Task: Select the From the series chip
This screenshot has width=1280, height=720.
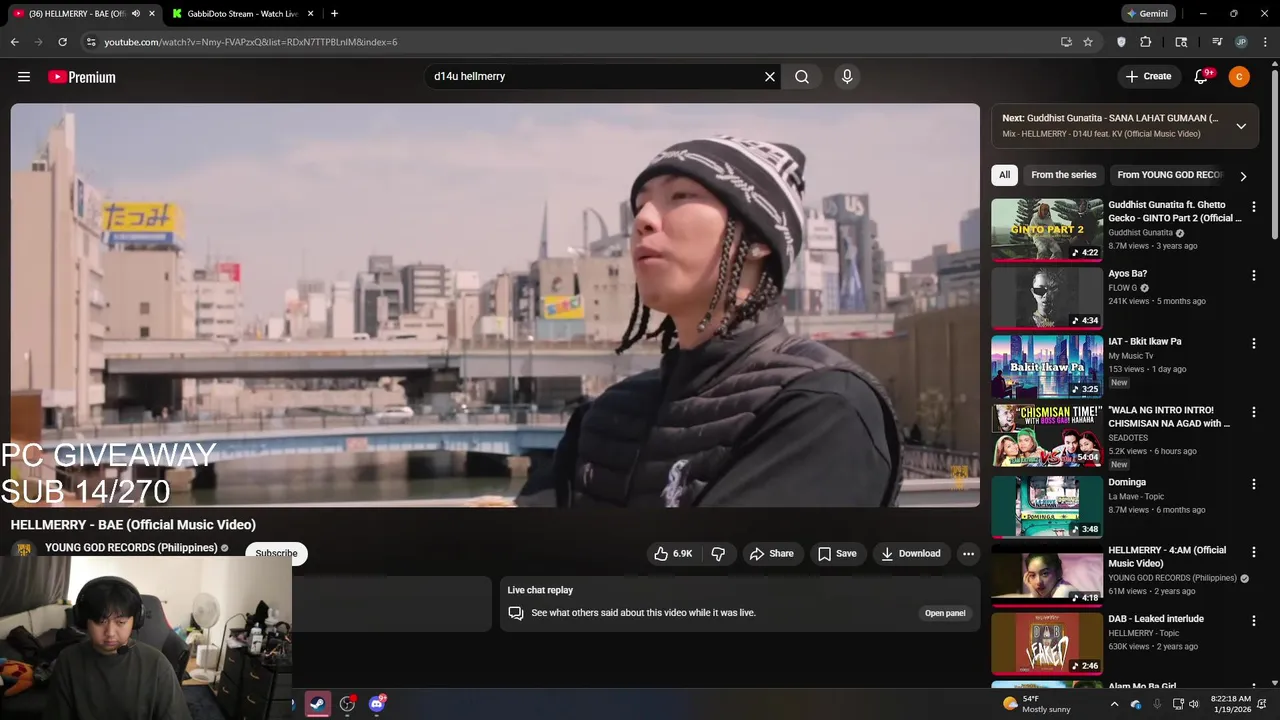Action: tap(1064, 175)
